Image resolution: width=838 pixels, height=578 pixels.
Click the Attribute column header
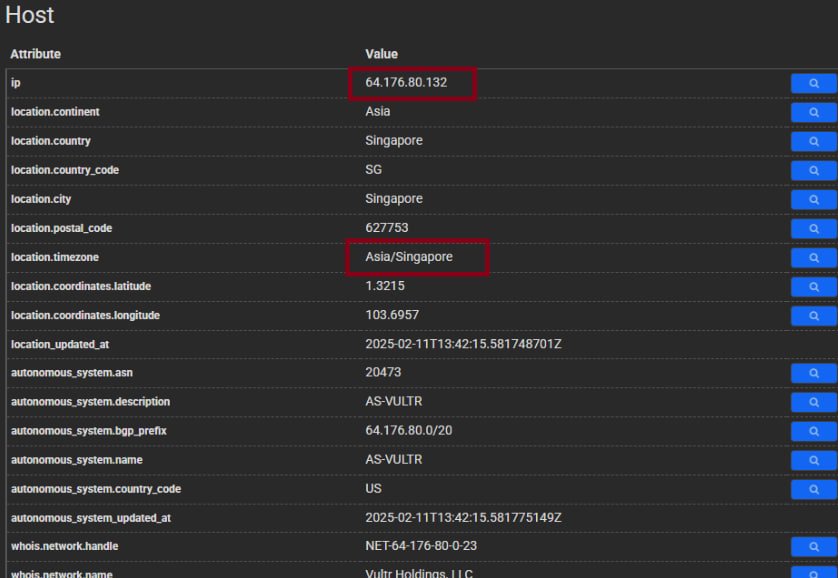[36, 54]
